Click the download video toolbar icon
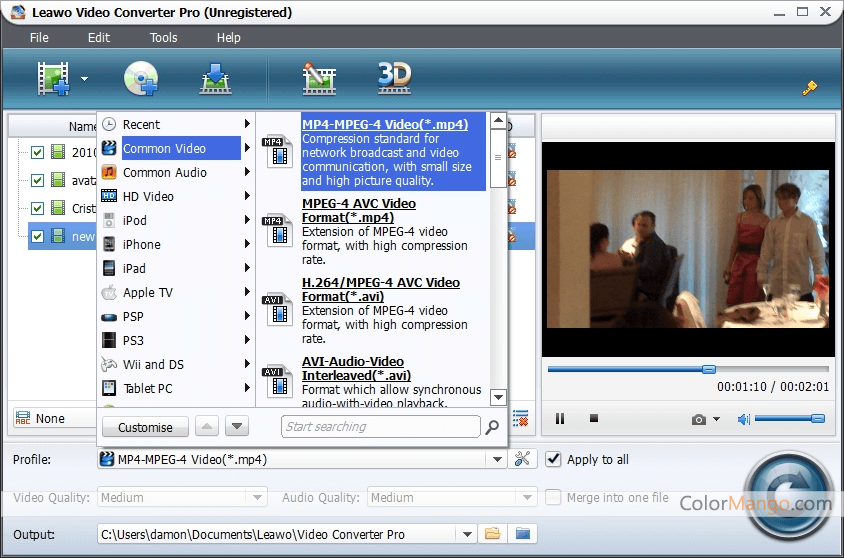Image resolution: width=844 pixels, height=558 pixels. pyautogui.click(x=215, y=78)
